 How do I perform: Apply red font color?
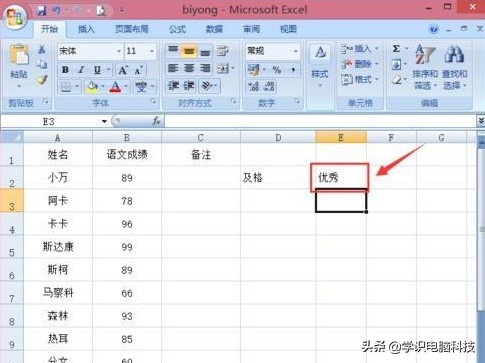[115, 87]
